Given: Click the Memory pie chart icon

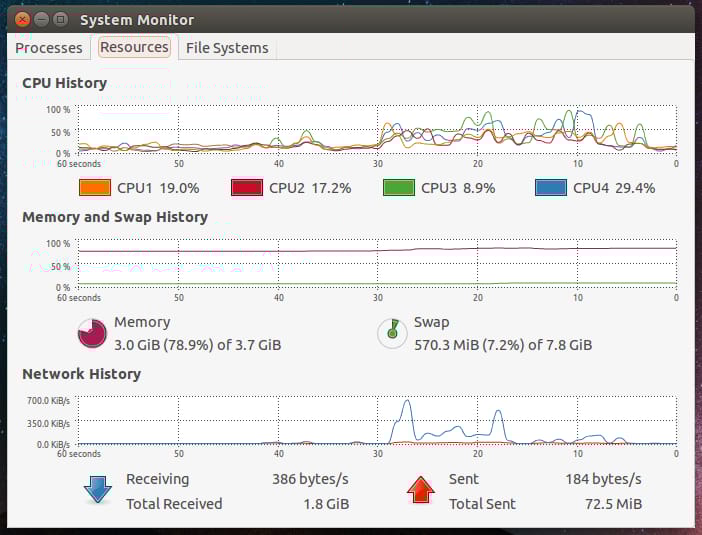Looking at the screenshot, I should point(92,333).
